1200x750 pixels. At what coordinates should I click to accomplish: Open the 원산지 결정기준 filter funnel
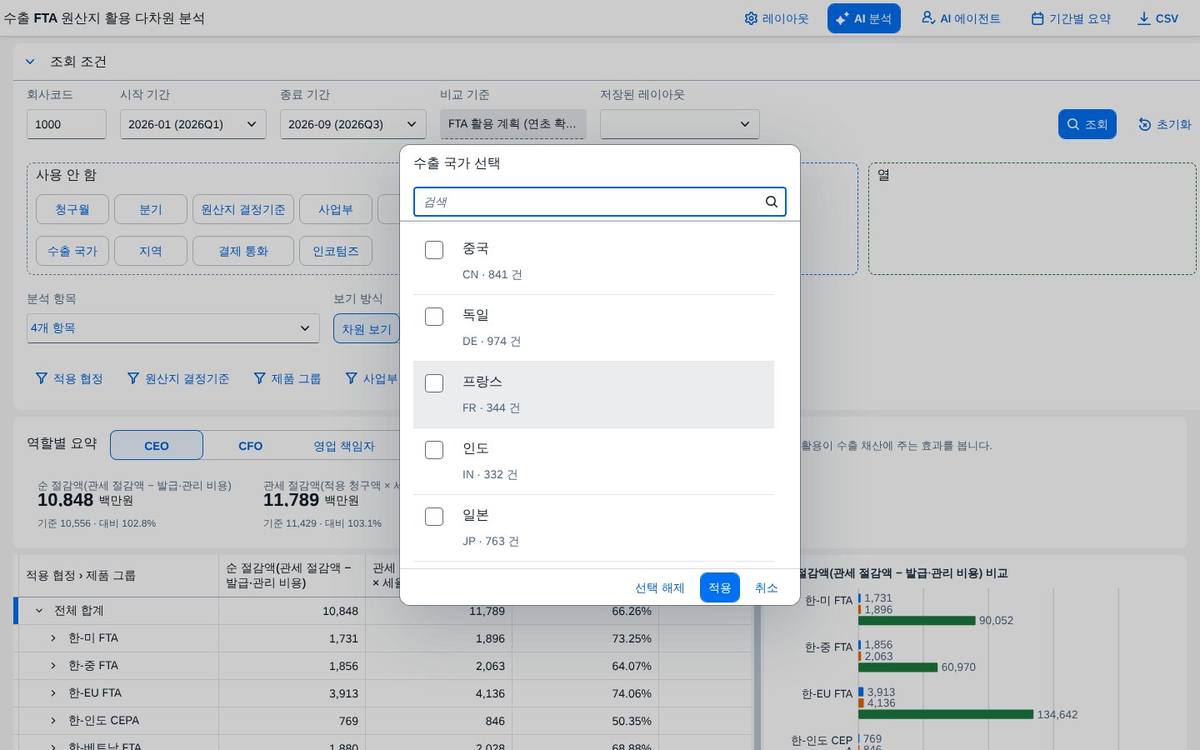point(133,379)
